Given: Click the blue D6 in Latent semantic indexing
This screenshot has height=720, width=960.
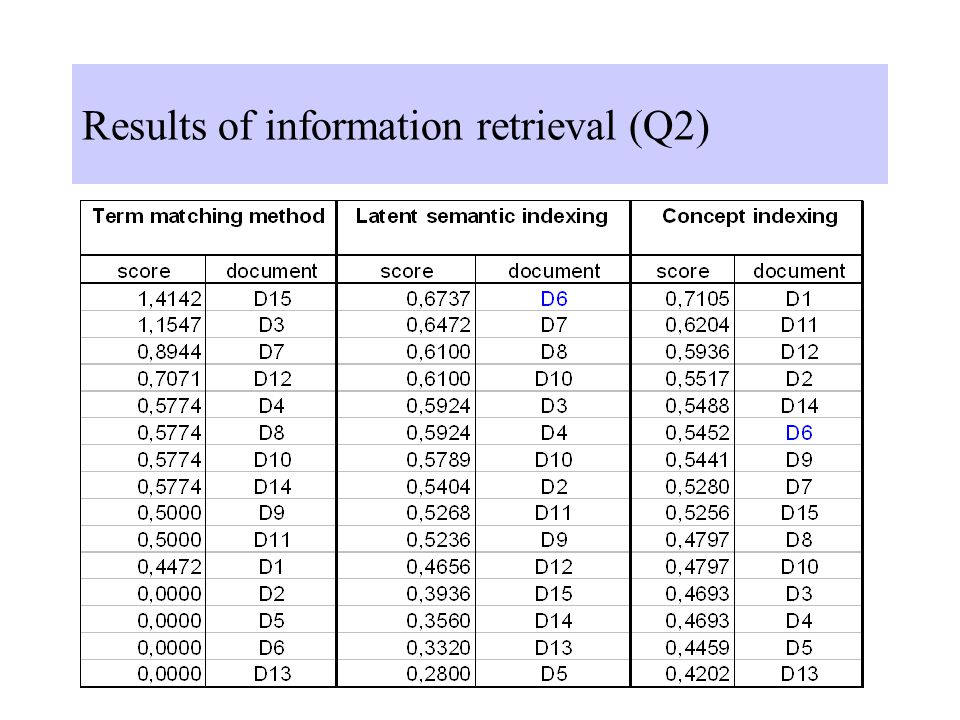Looking at the screenshot, I should [553, 299].
